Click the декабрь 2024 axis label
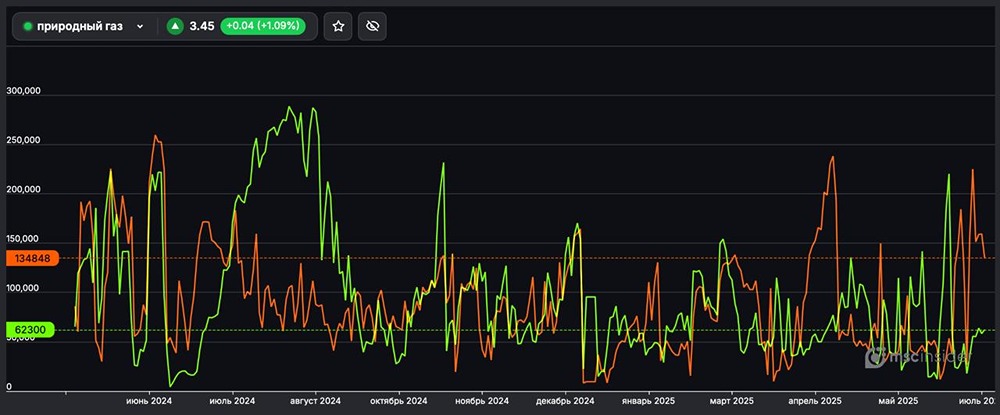This screenshot has width=1000, height=415. pos(564,400)
